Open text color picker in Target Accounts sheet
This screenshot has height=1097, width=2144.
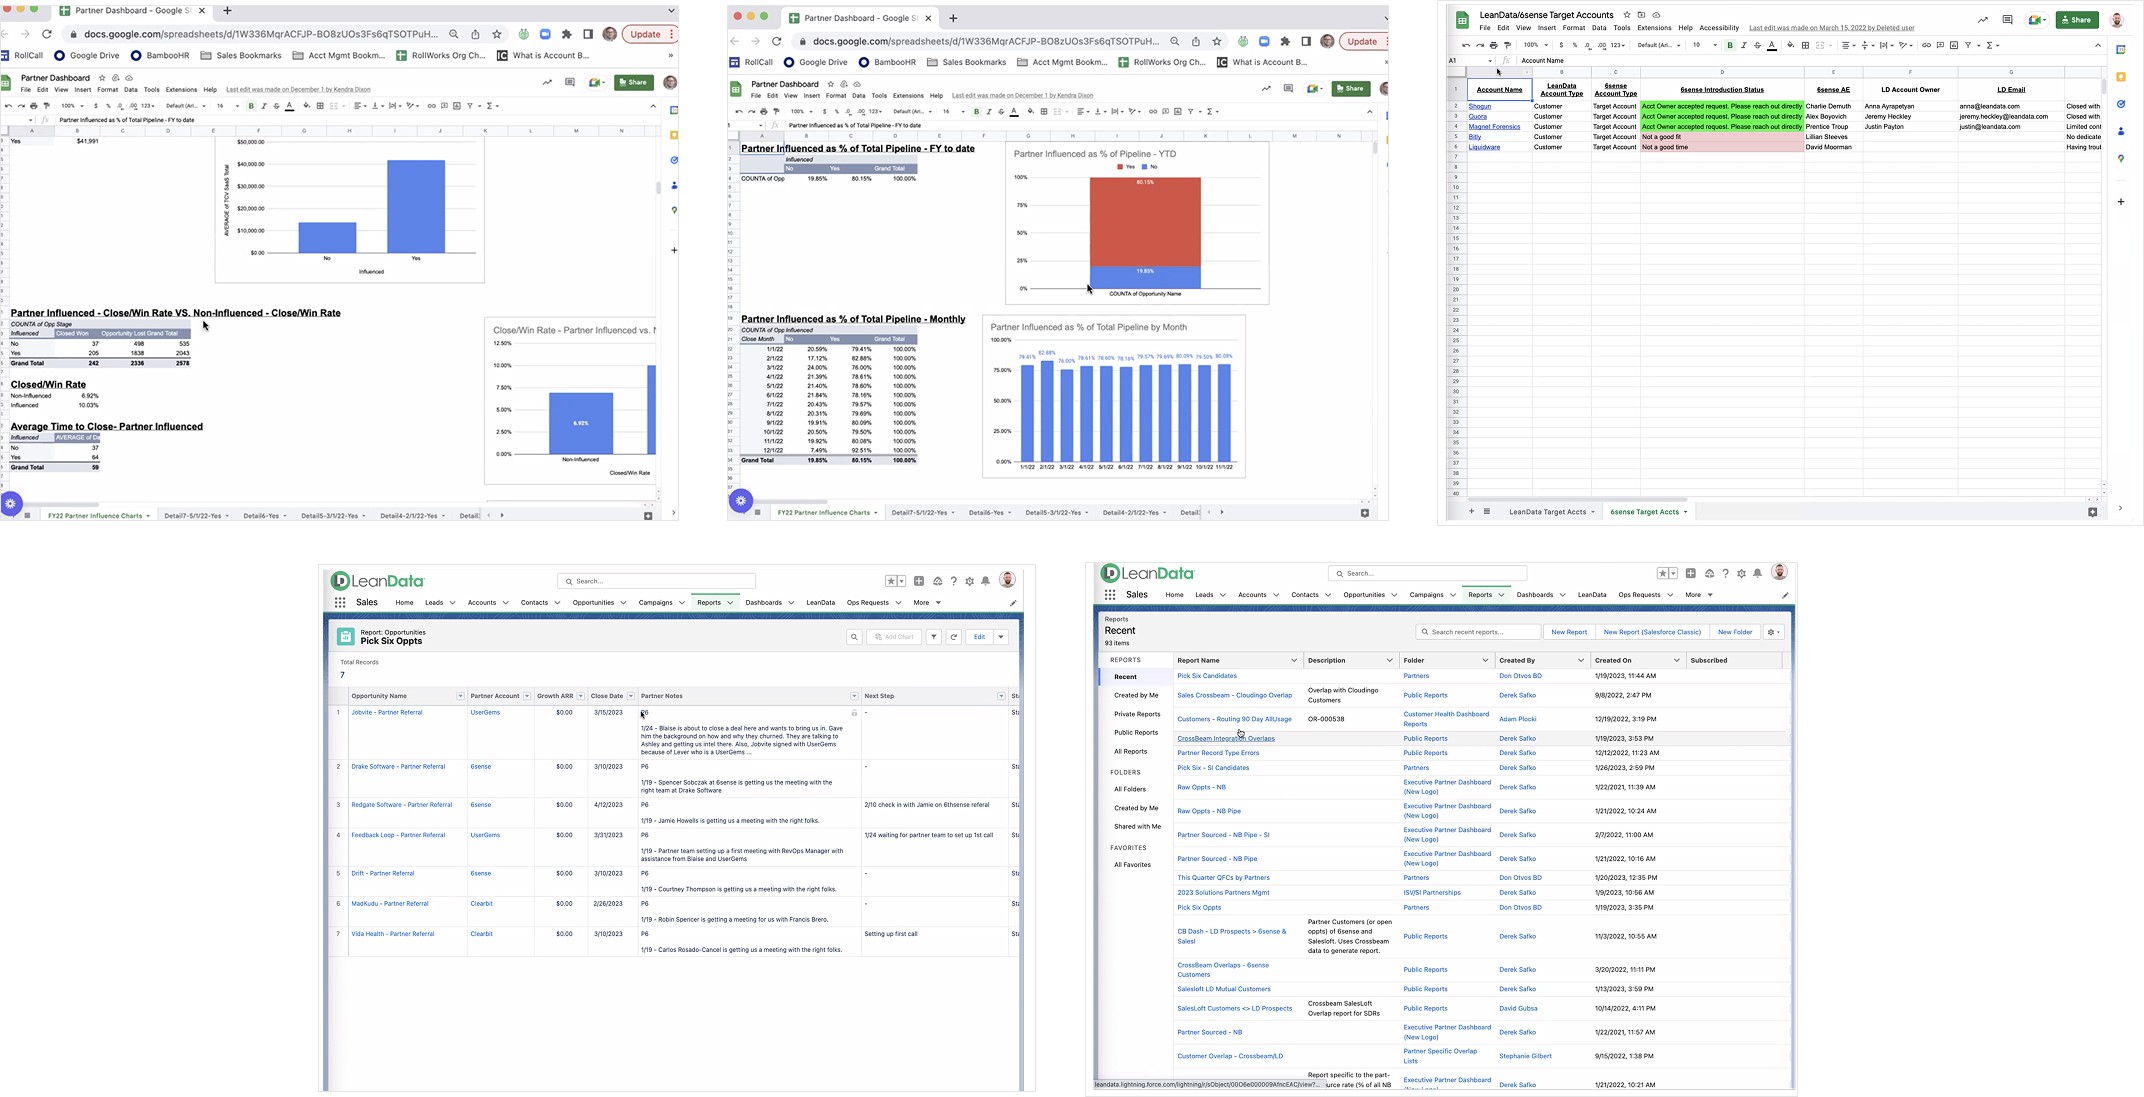pos(1772,45)
